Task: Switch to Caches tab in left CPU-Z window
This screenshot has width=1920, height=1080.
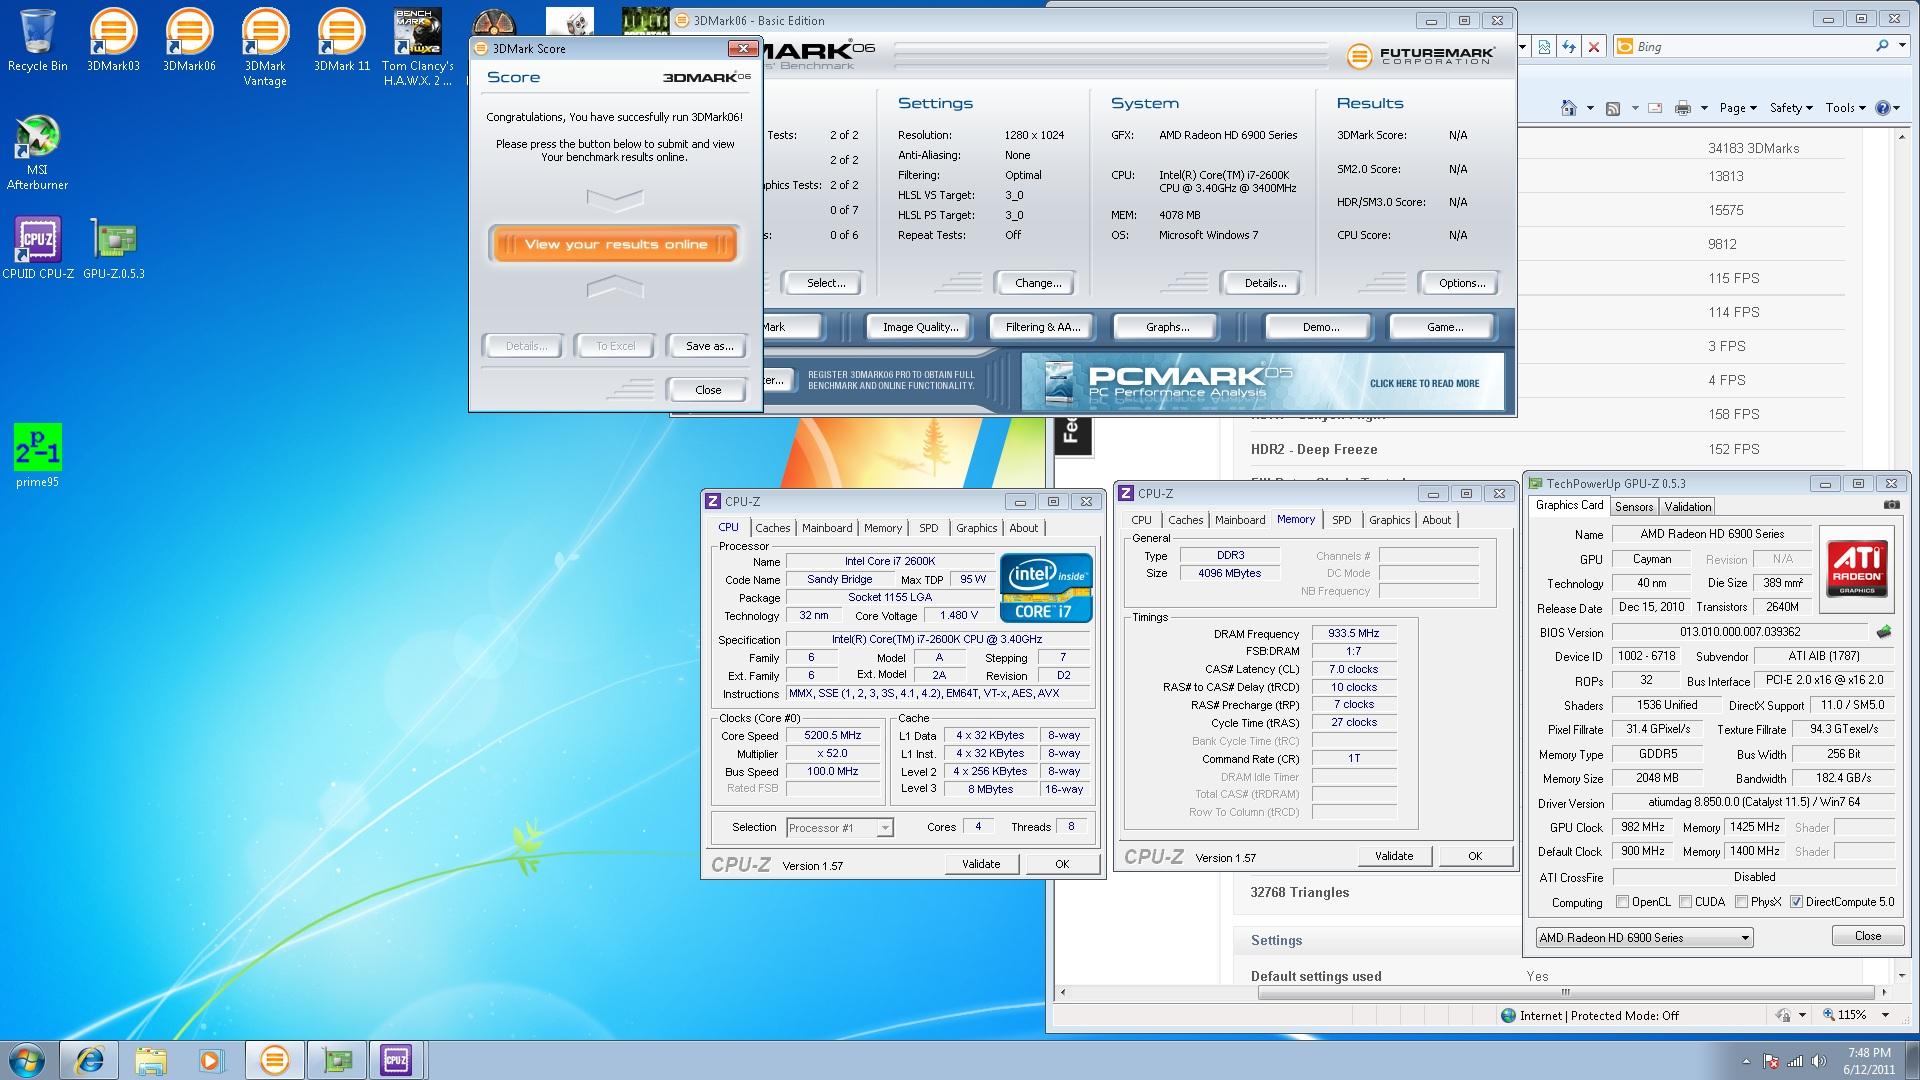Action: pos(772,528)
